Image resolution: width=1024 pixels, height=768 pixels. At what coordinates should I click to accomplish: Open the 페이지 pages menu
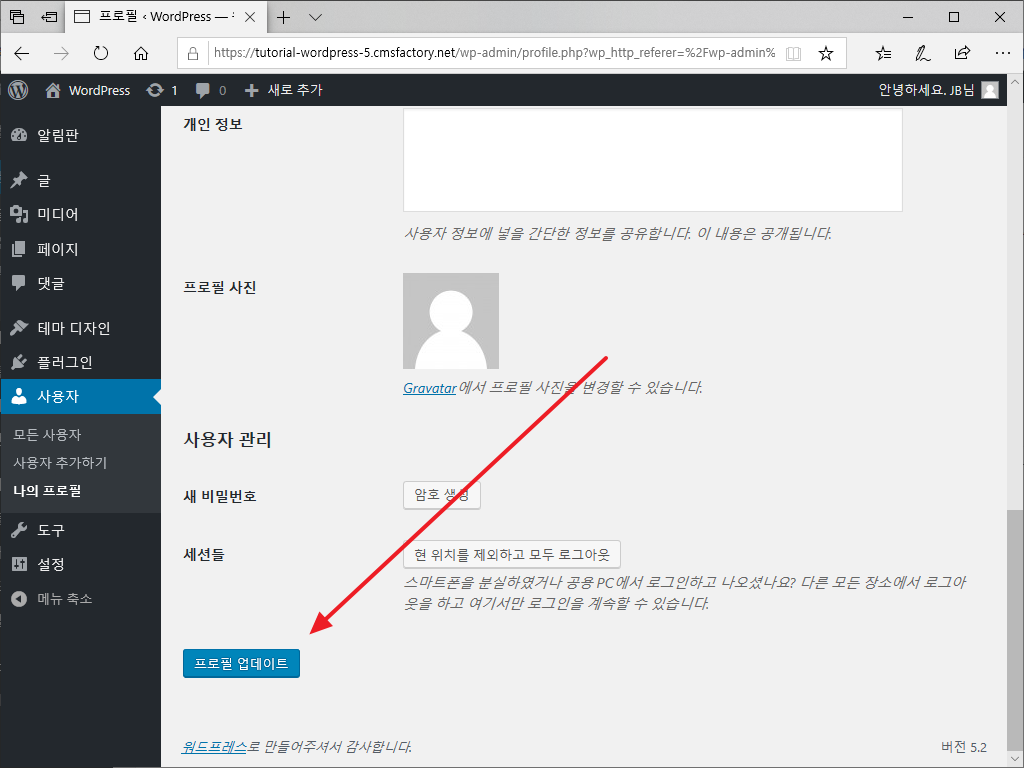click(80, 249)
